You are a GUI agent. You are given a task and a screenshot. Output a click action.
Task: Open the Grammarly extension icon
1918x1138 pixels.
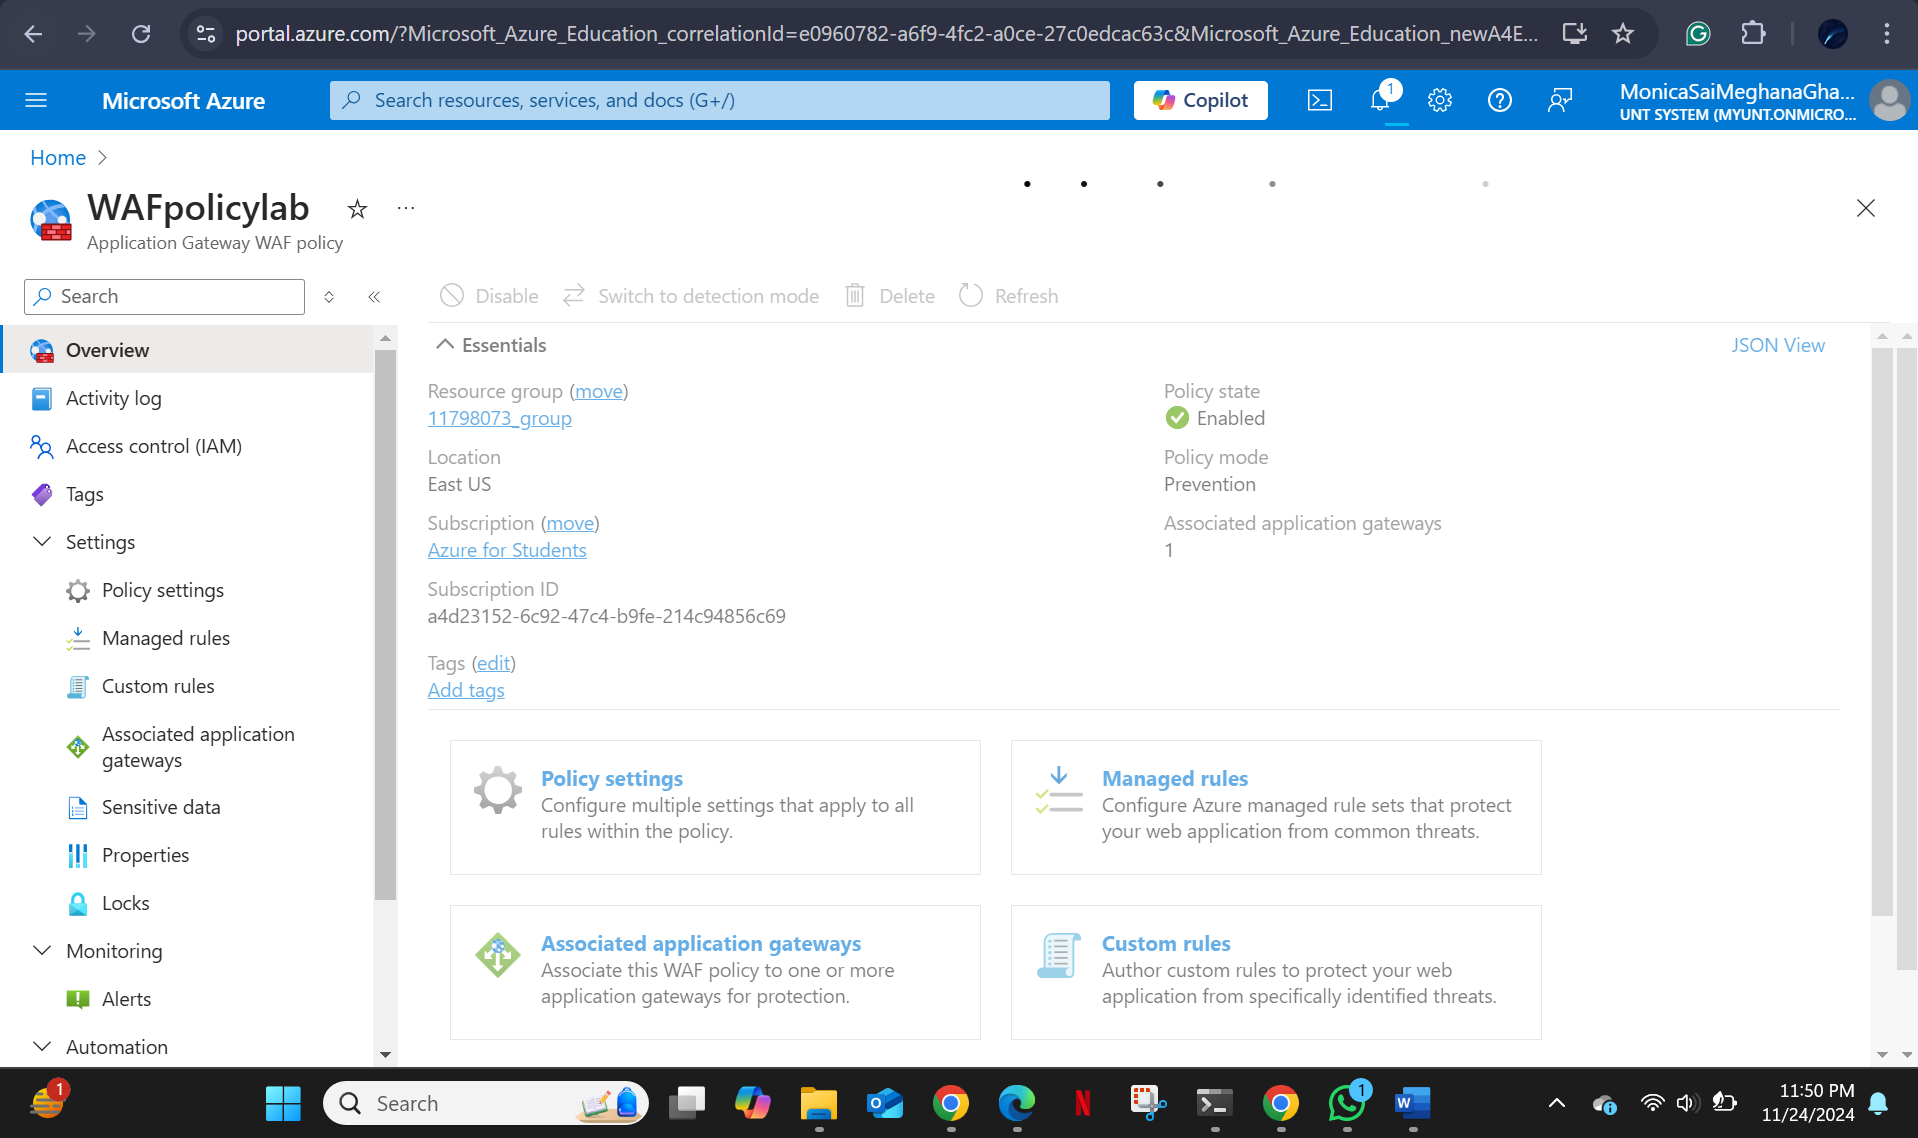coord(1698,34)
